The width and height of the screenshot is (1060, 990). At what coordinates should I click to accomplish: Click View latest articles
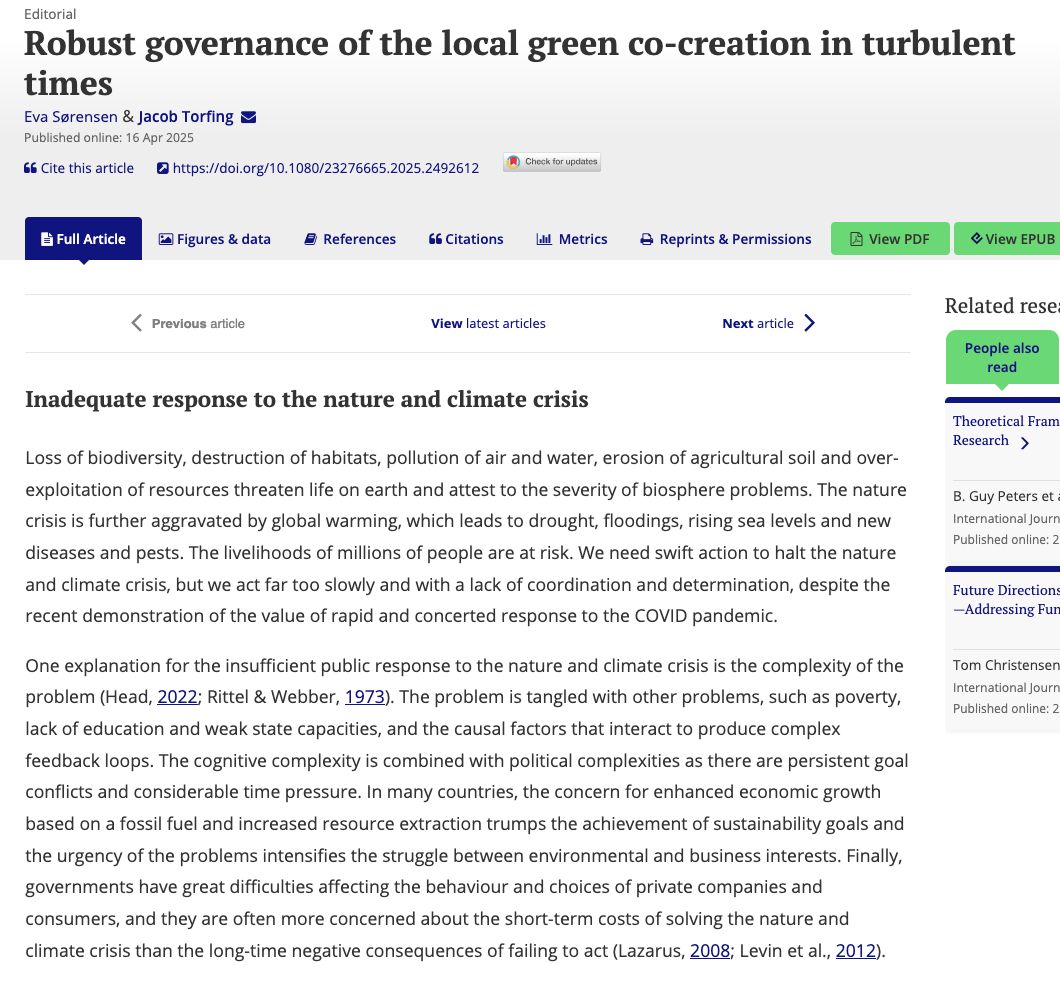488,323
